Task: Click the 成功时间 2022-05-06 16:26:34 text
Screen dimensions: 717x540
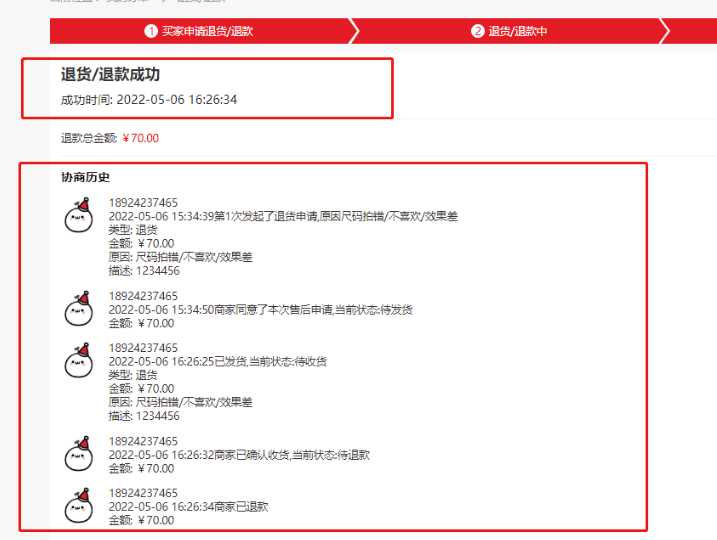Action: point(149,100)
